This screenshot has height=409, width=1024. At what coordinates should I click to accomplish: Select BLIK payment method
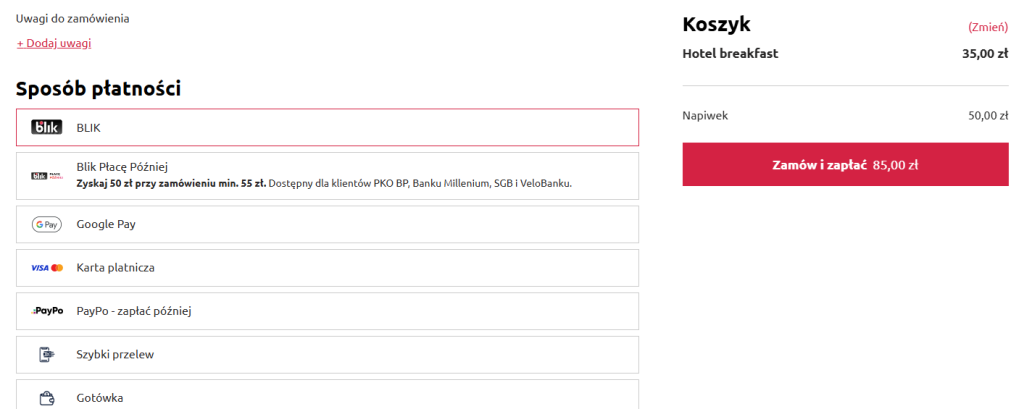point(327,127)
